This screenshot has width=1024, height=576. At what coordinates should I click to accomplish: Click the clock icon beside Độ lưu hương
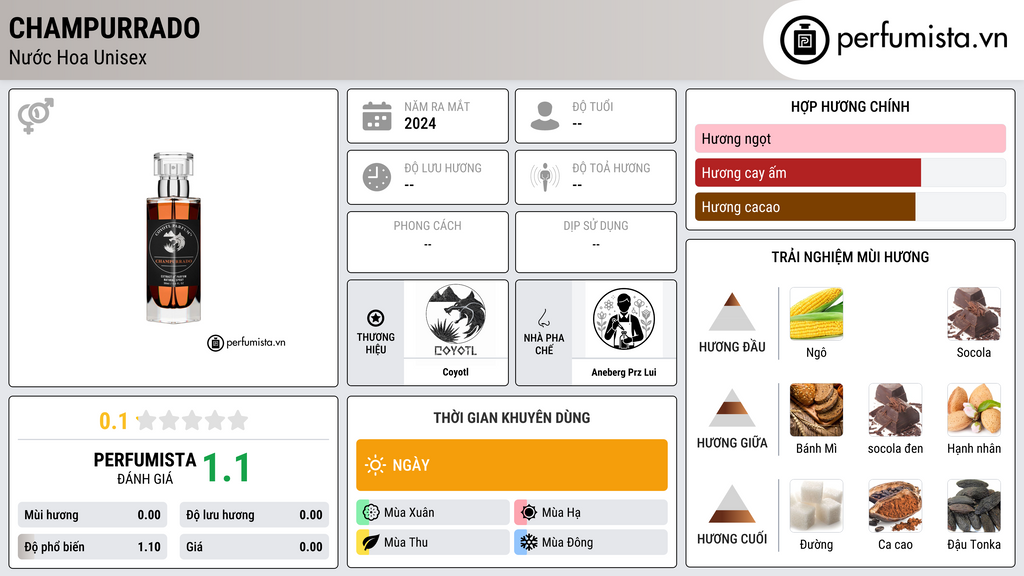tap(377, 177)
